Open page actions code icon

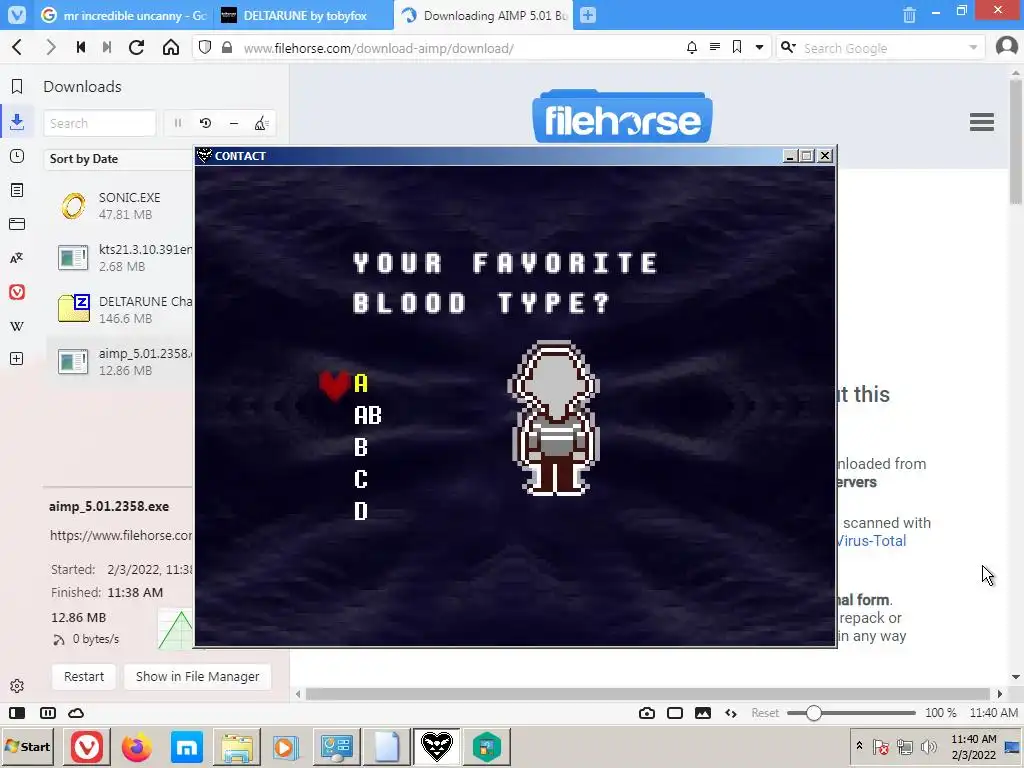coord(731,712)
